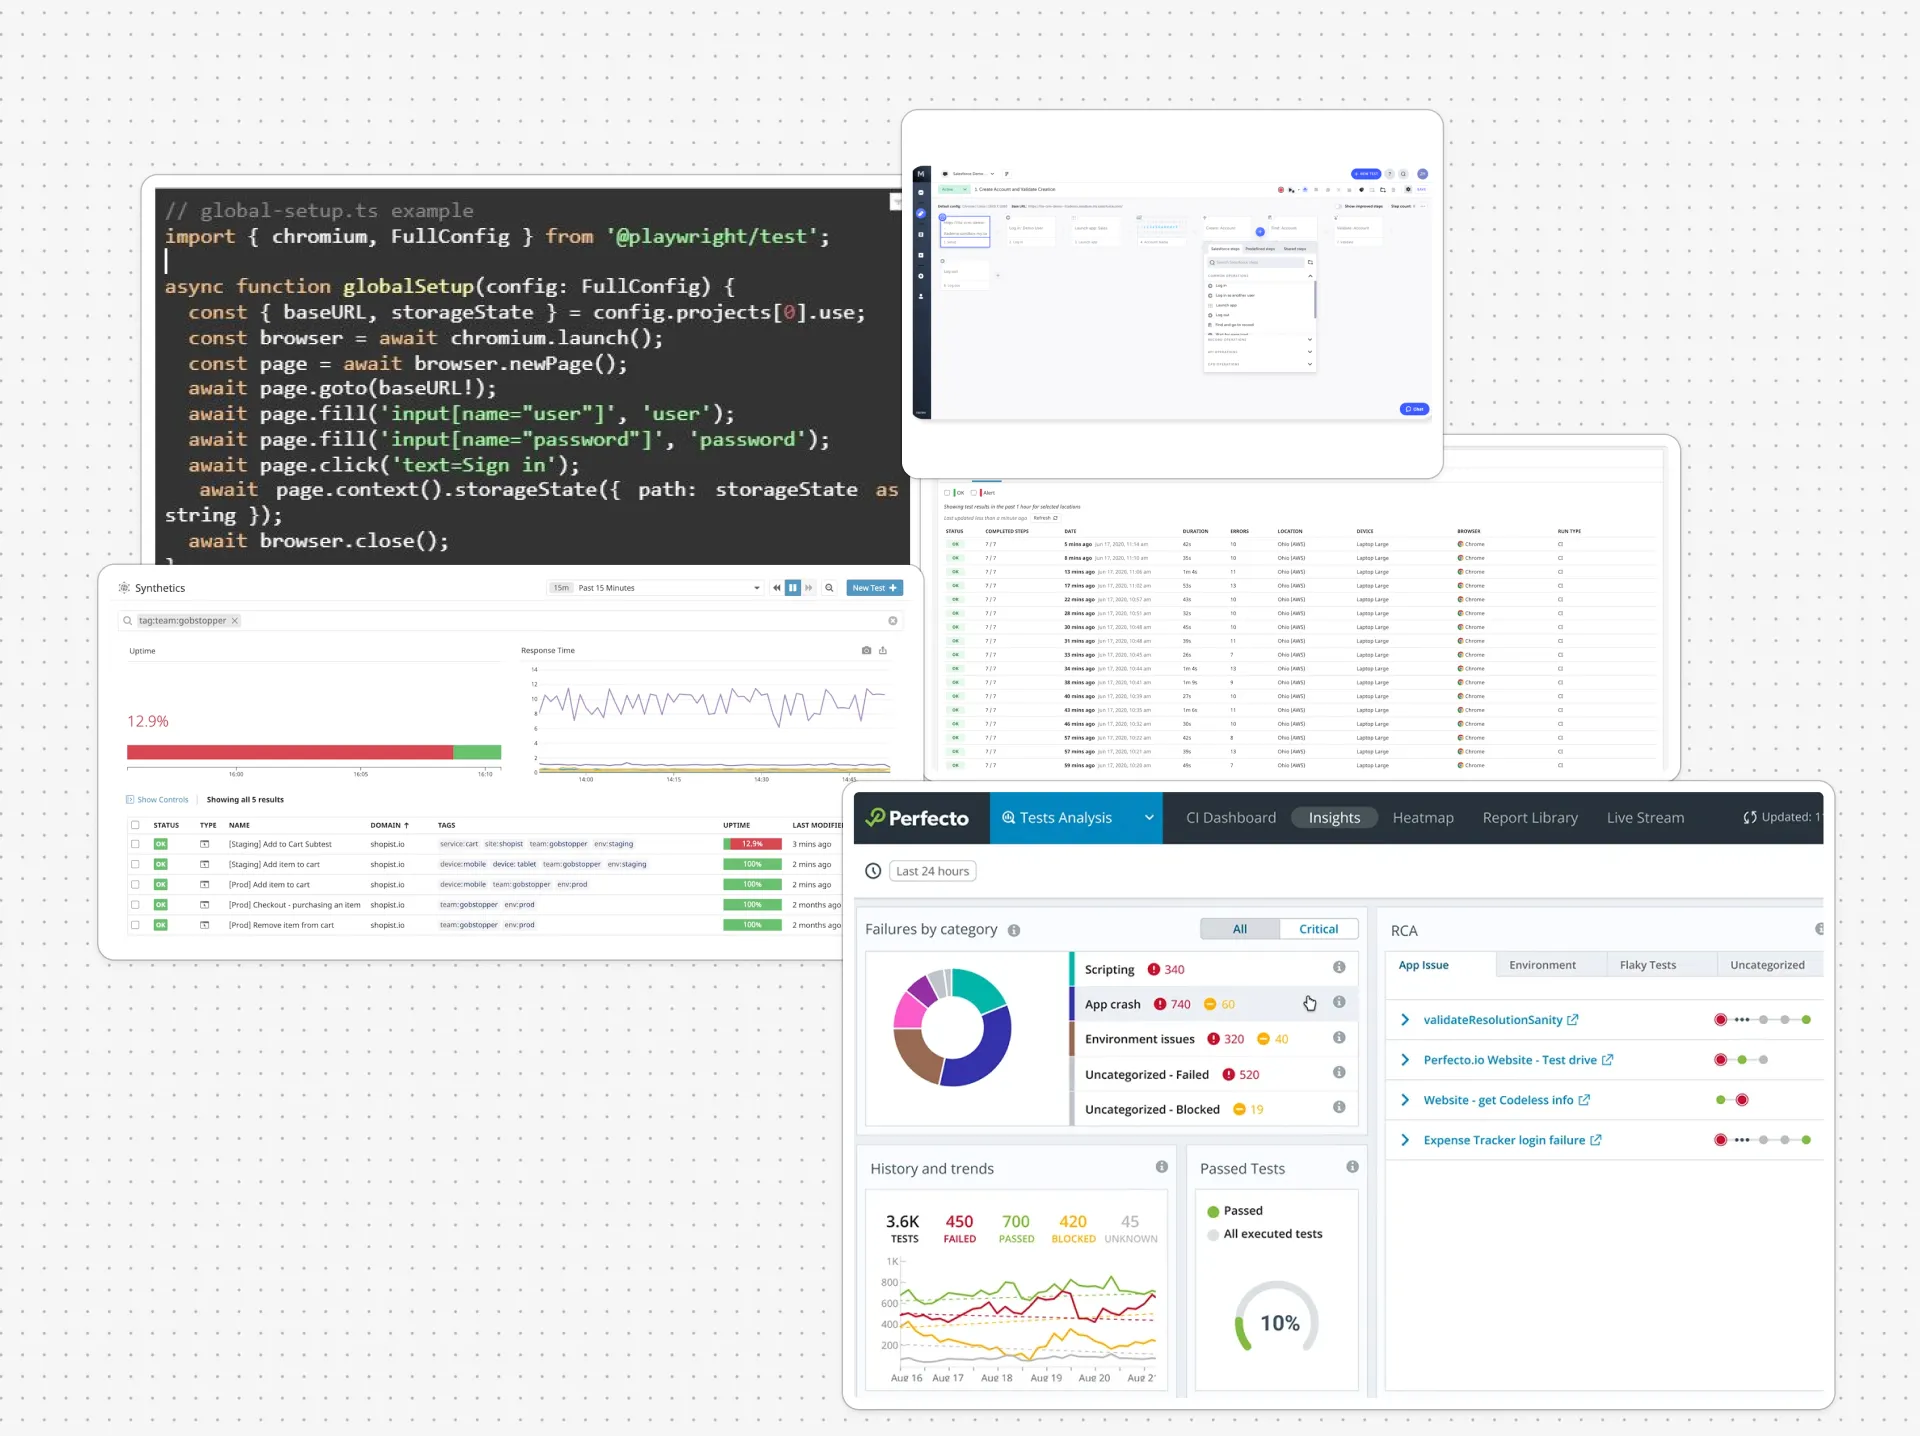Open info icon on Environment issues row
The width and height of the screenshot is (1920, 1436).
[x=1339, y=1037]
